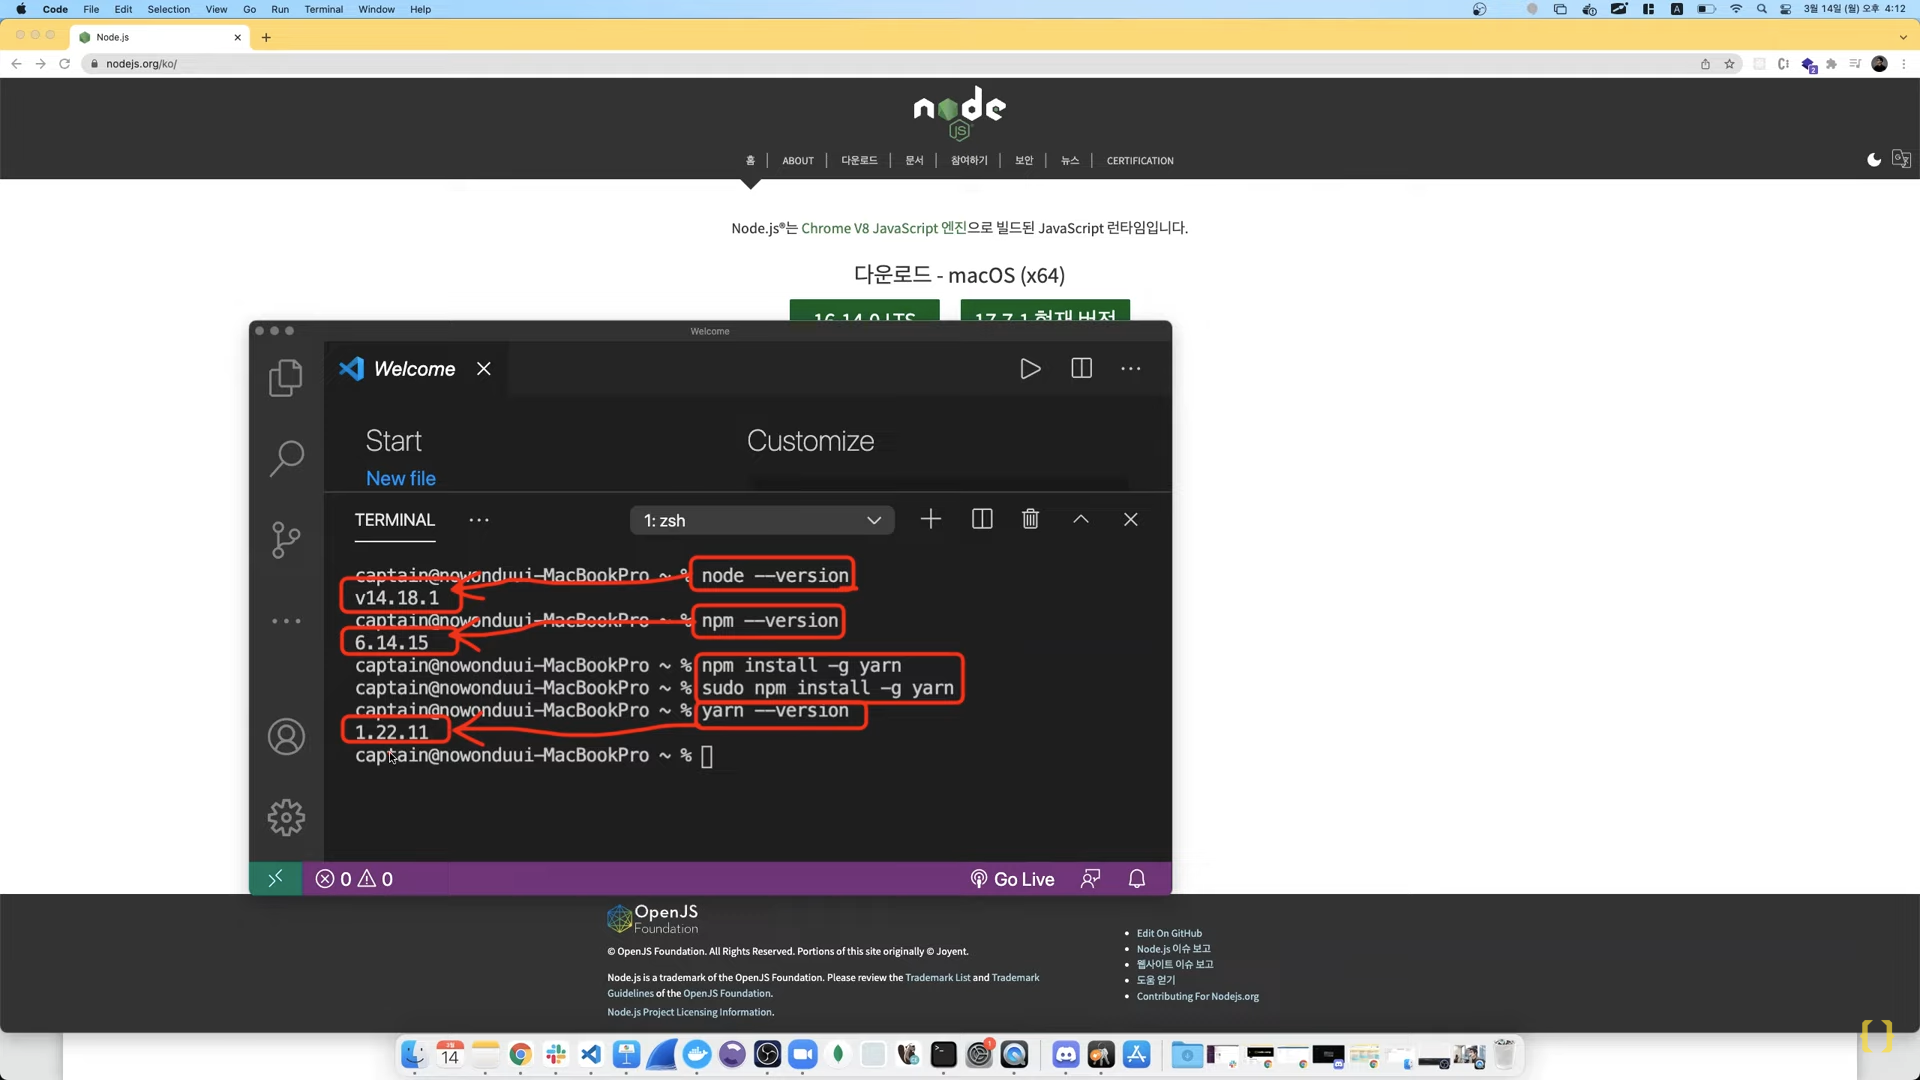Image resolution: width=1920 pixels, height=1080 pixels.
Task: Open the Manage gear menu in VS Code
Action: pos(286,818)
